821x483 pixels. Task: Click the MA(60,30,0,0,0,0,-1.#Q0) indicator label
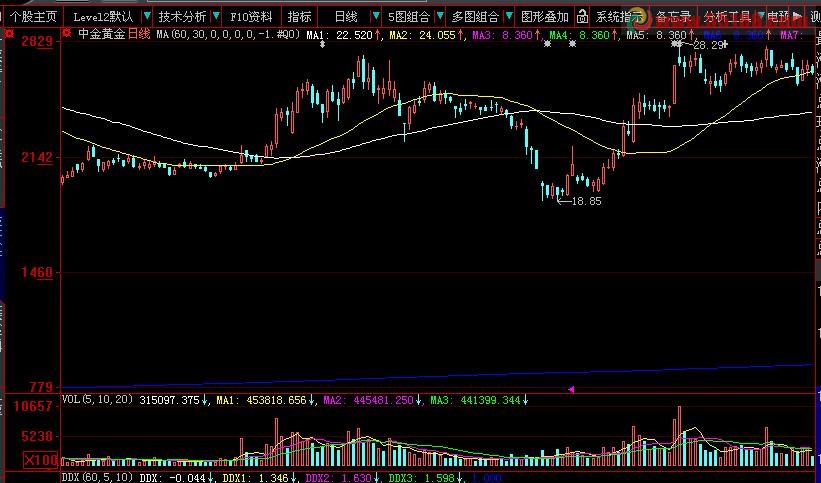228,34
